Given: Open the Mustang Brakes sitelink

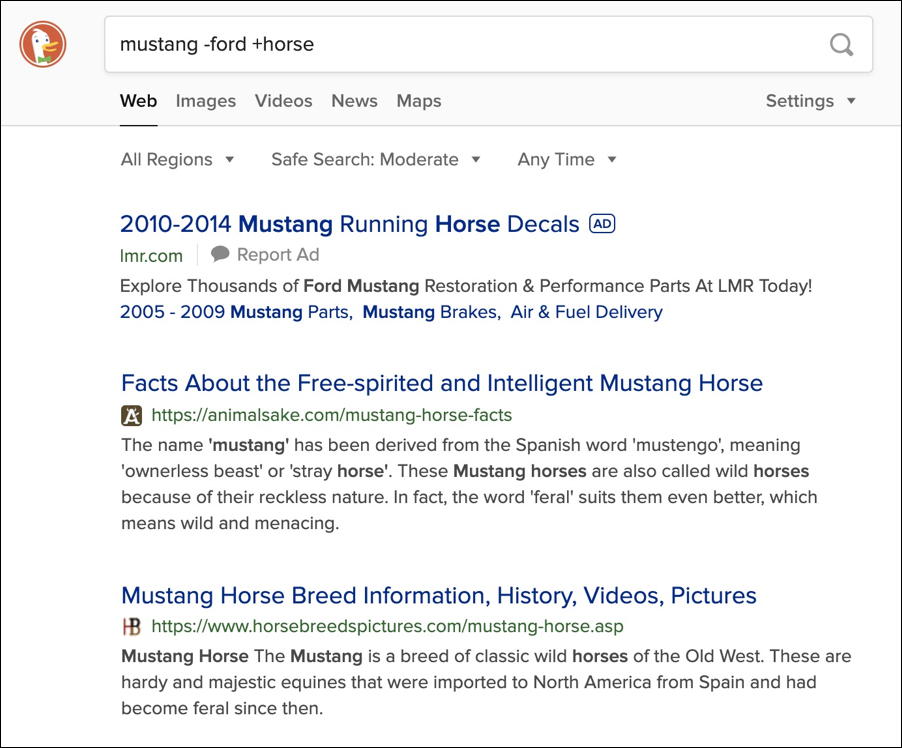Looking at the screenshot, I should tap(430, 312).
